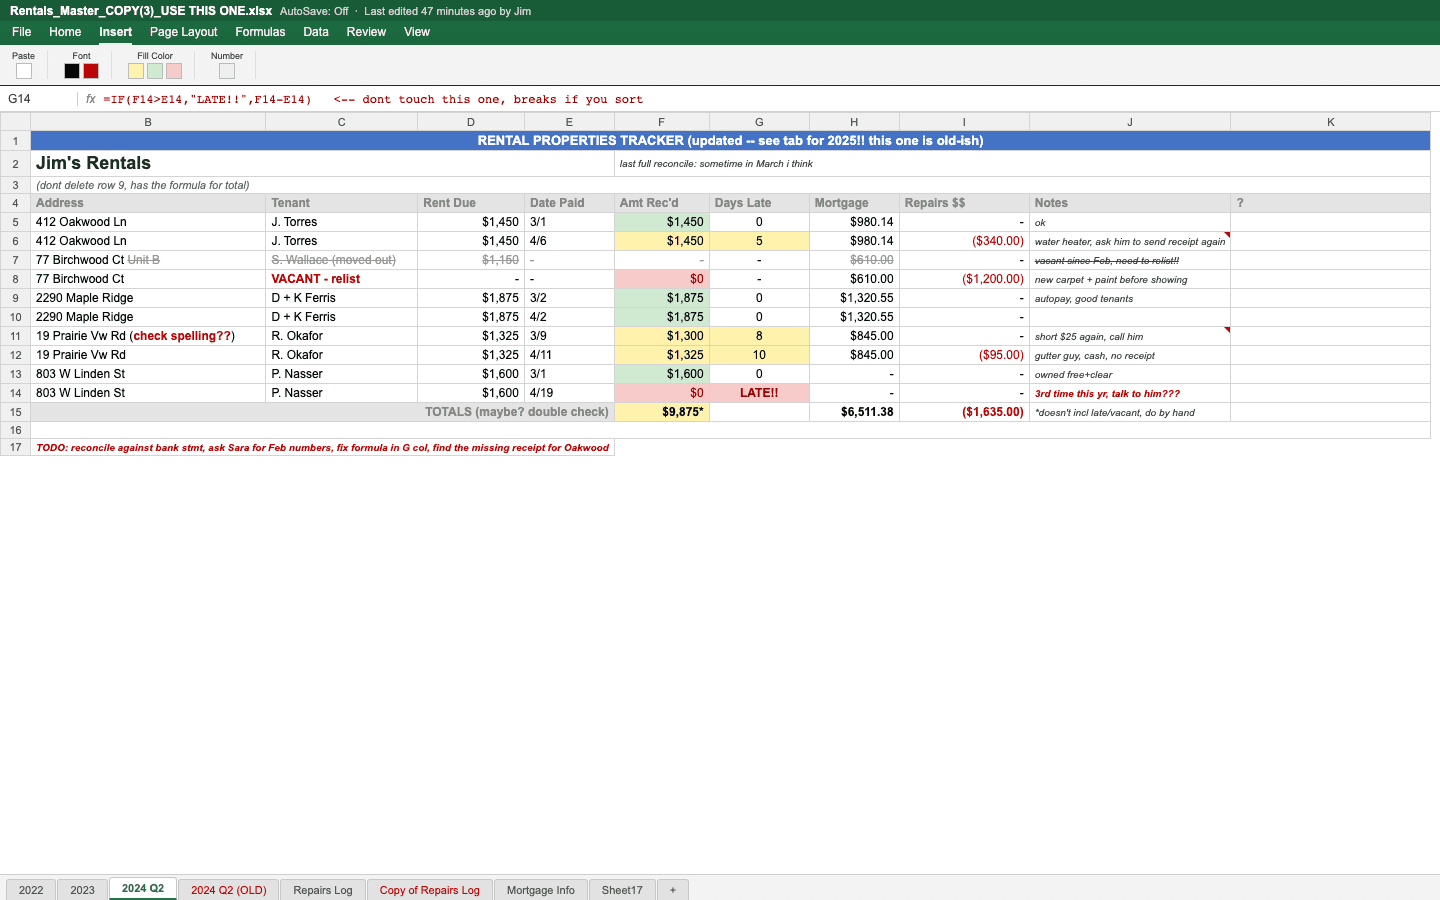Screen dimensions: 1440x900
Task: Select the LATE!! cell in Days Late
Action: (x=759, y=393)
